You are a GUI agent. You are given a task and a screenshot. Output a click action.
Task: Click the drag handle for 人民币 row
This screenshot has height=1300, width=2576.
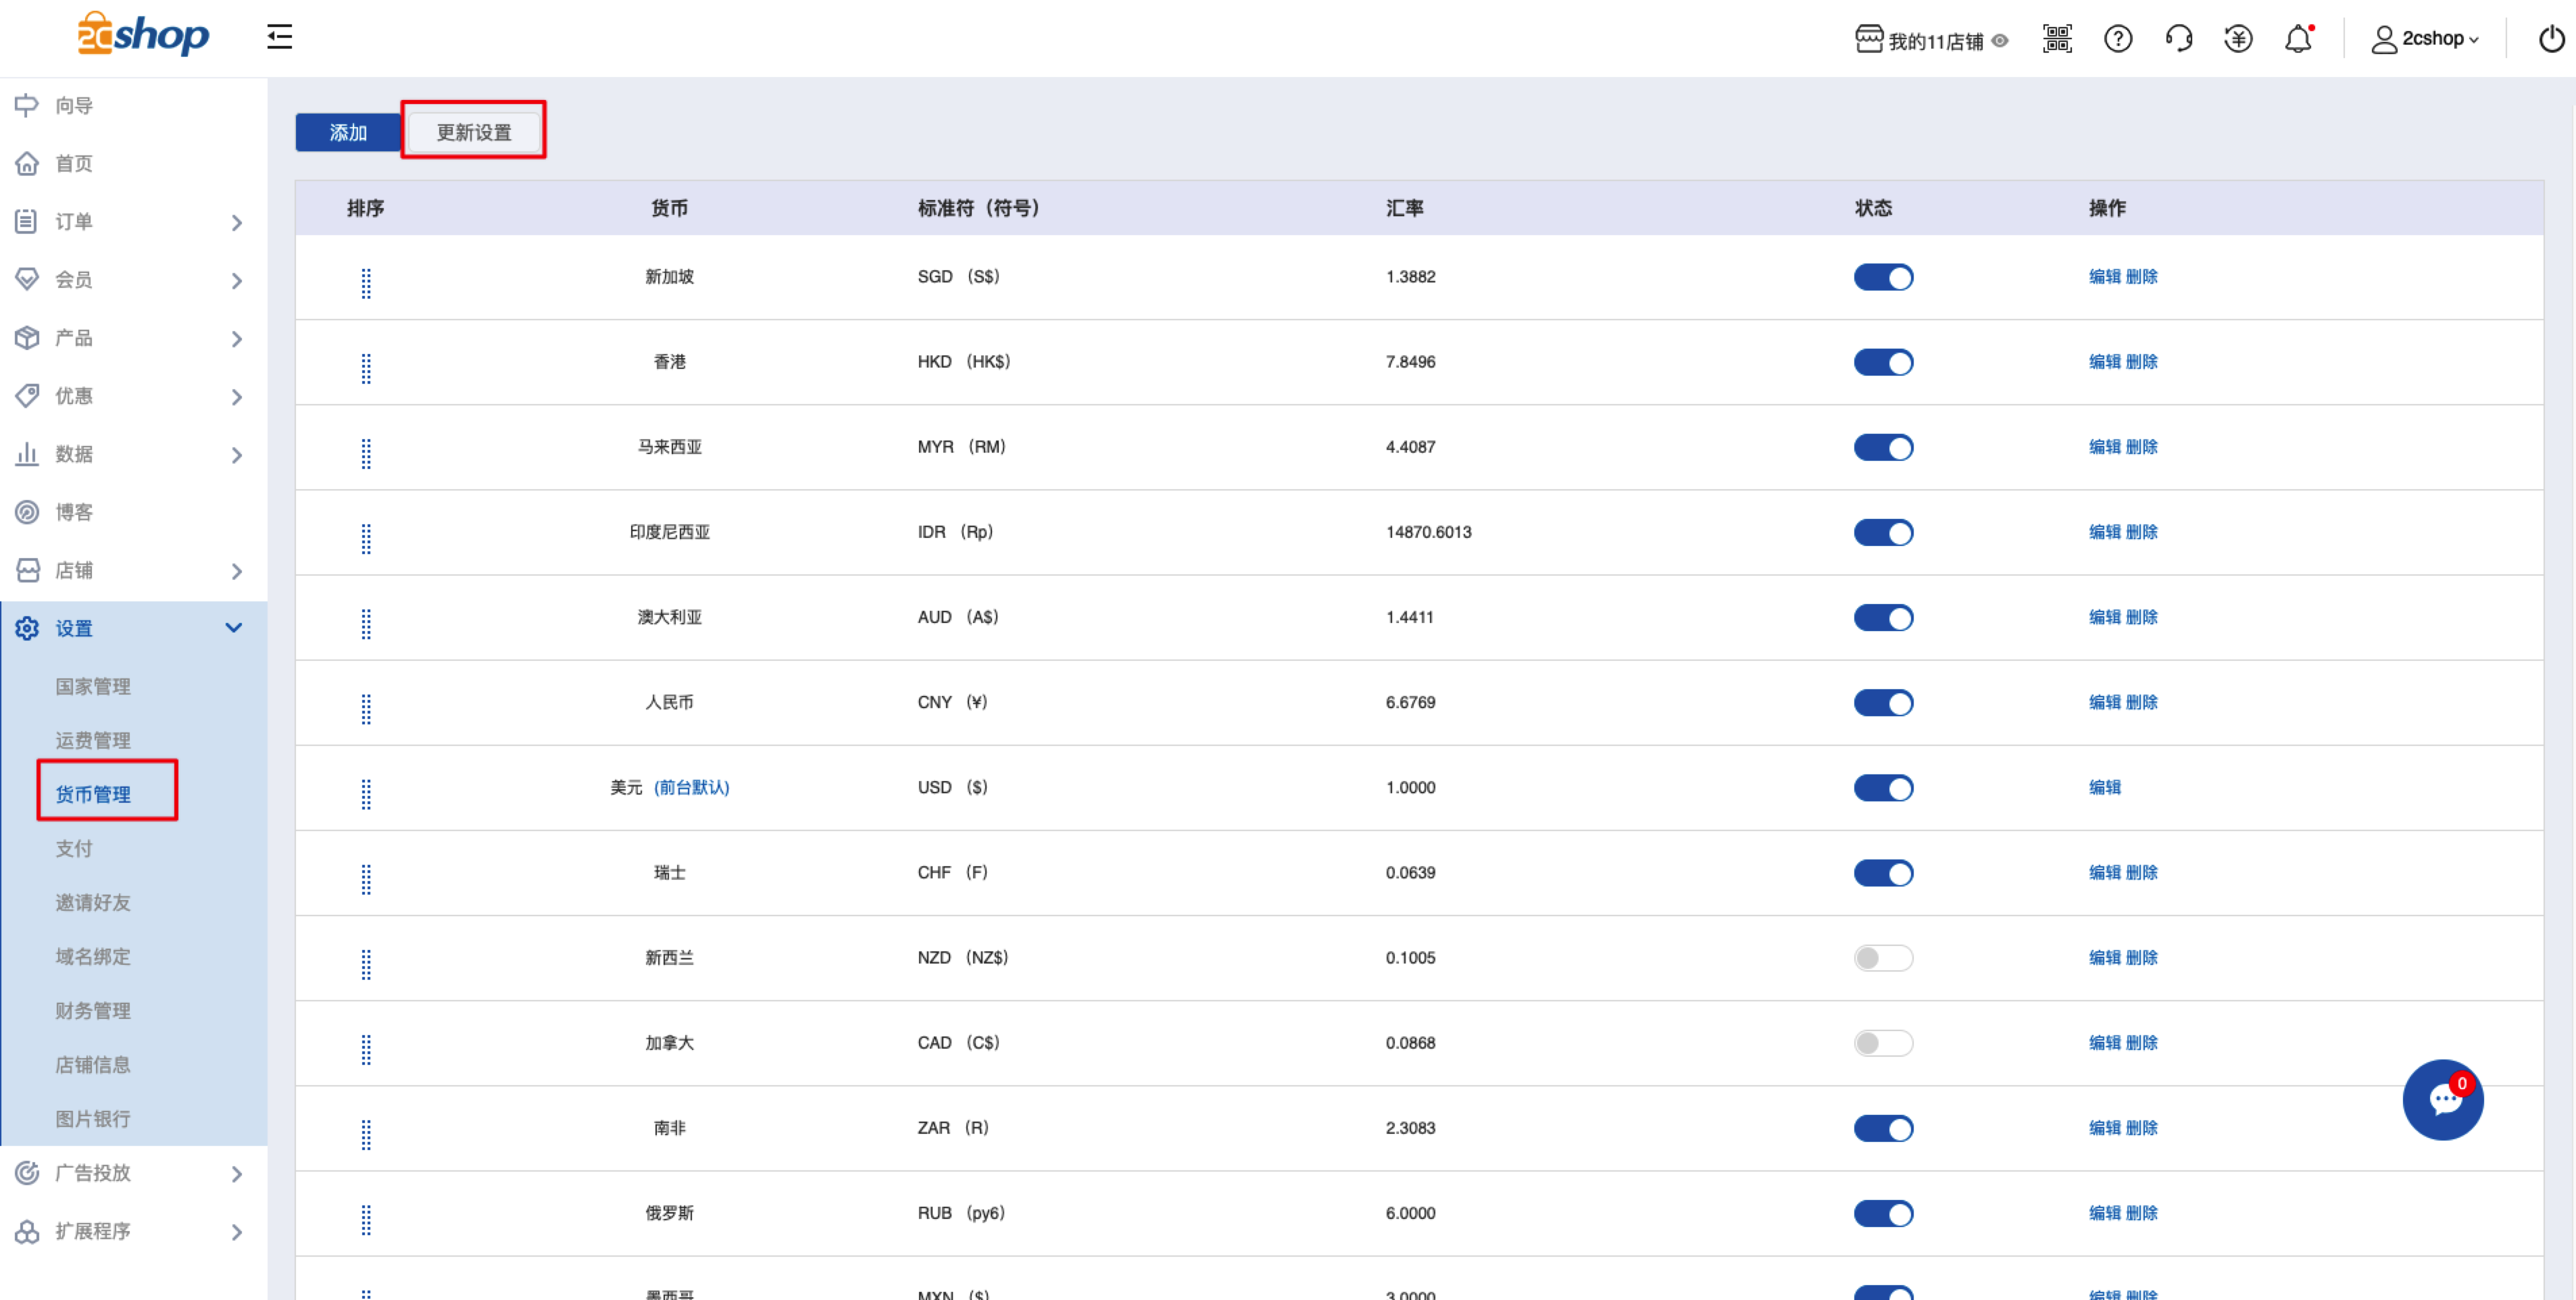tap(366, 709)
